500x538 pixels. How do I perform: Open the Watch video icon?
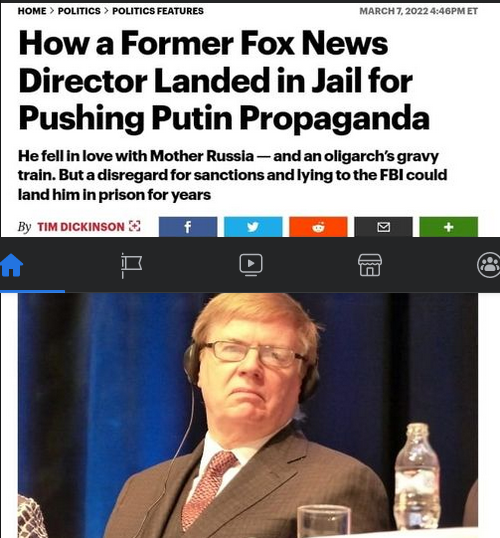(251, 265)
